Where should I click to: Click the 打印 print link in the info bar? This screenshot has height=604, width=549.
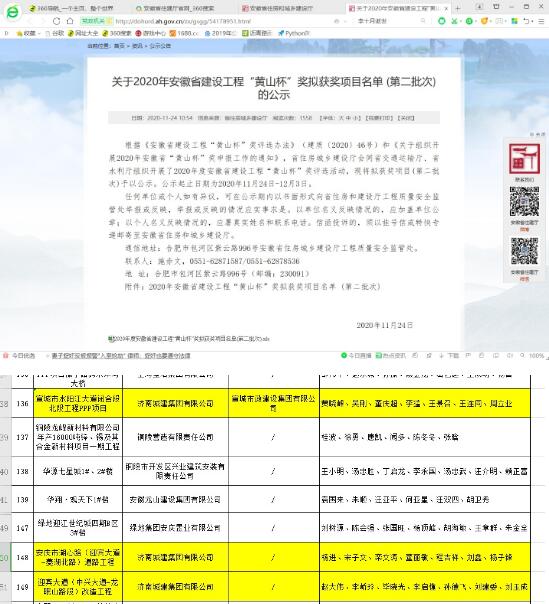point(379,118)
